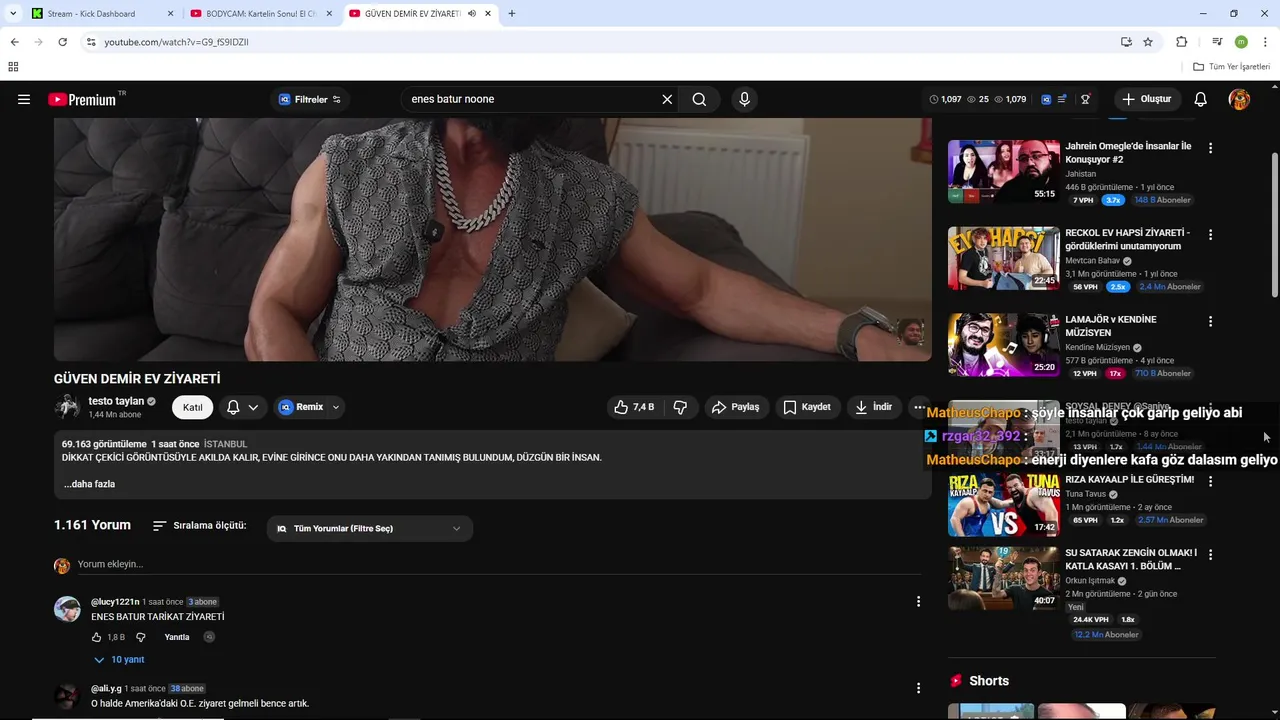This screenshot has height=720, width=1280.
Task: Open testo taylan channel avatar
Action: pos(67,406)
